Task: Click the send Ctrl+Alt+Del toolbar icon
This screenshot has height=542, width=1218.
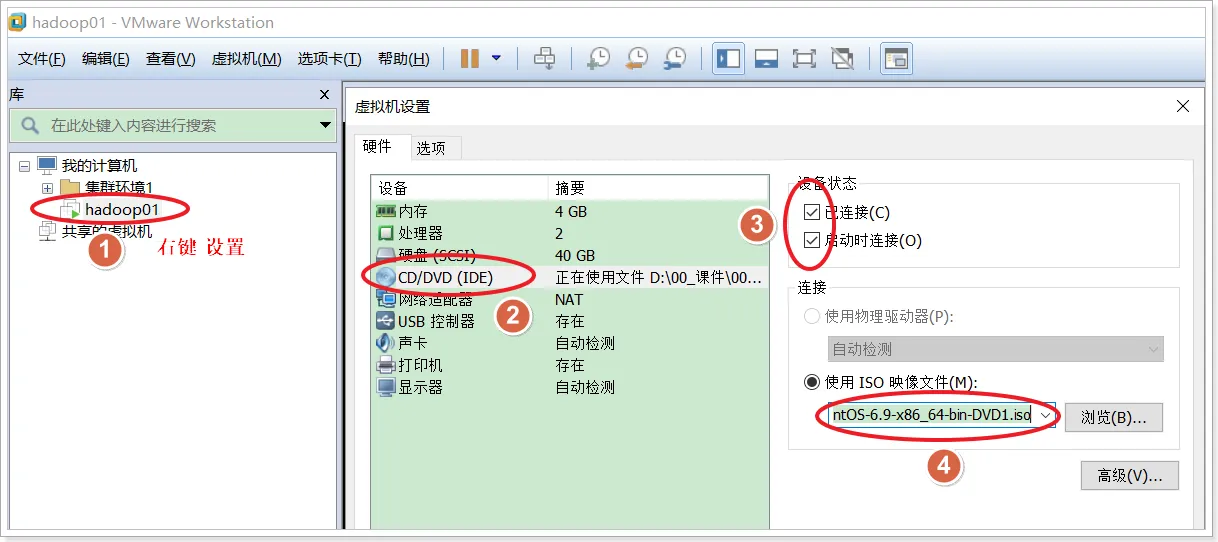Action: (544, 59)
